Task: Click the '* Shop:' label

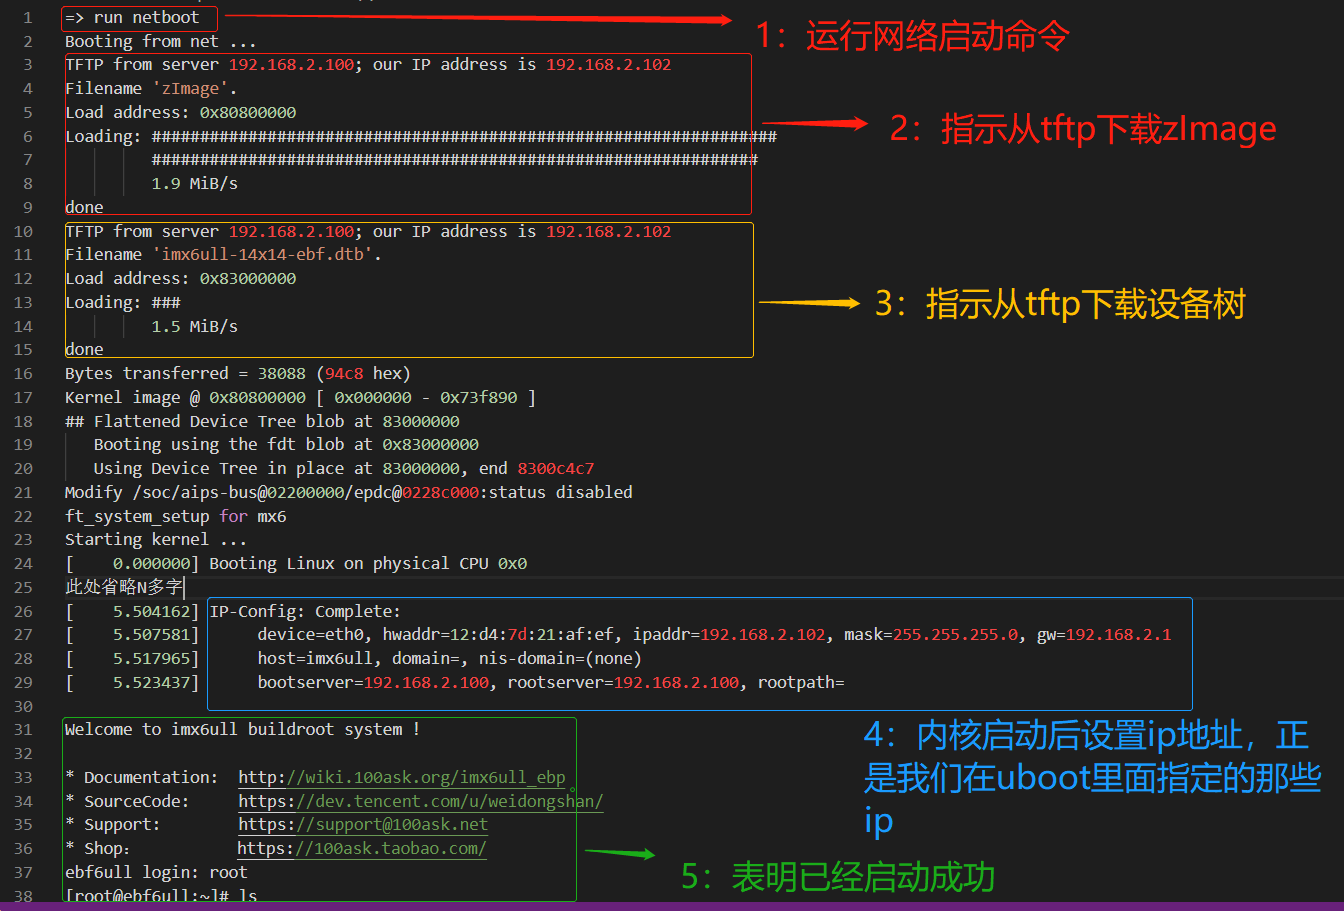Action: 98,848
